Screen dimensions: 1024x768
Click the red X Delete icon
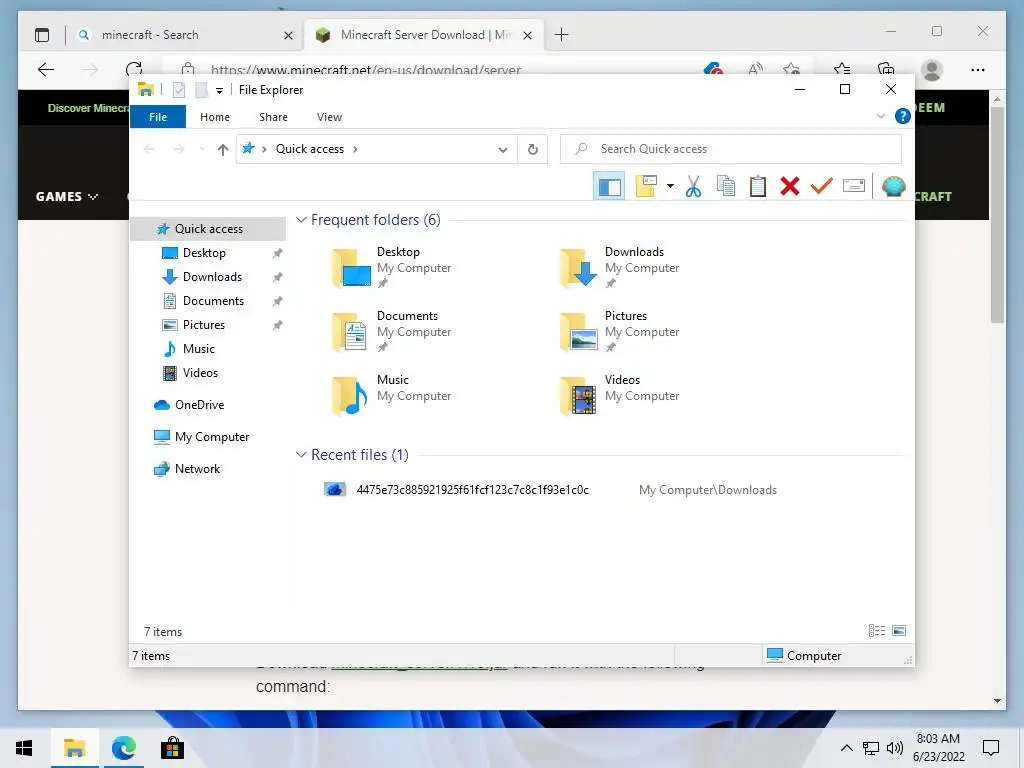(x=790, y=187)
